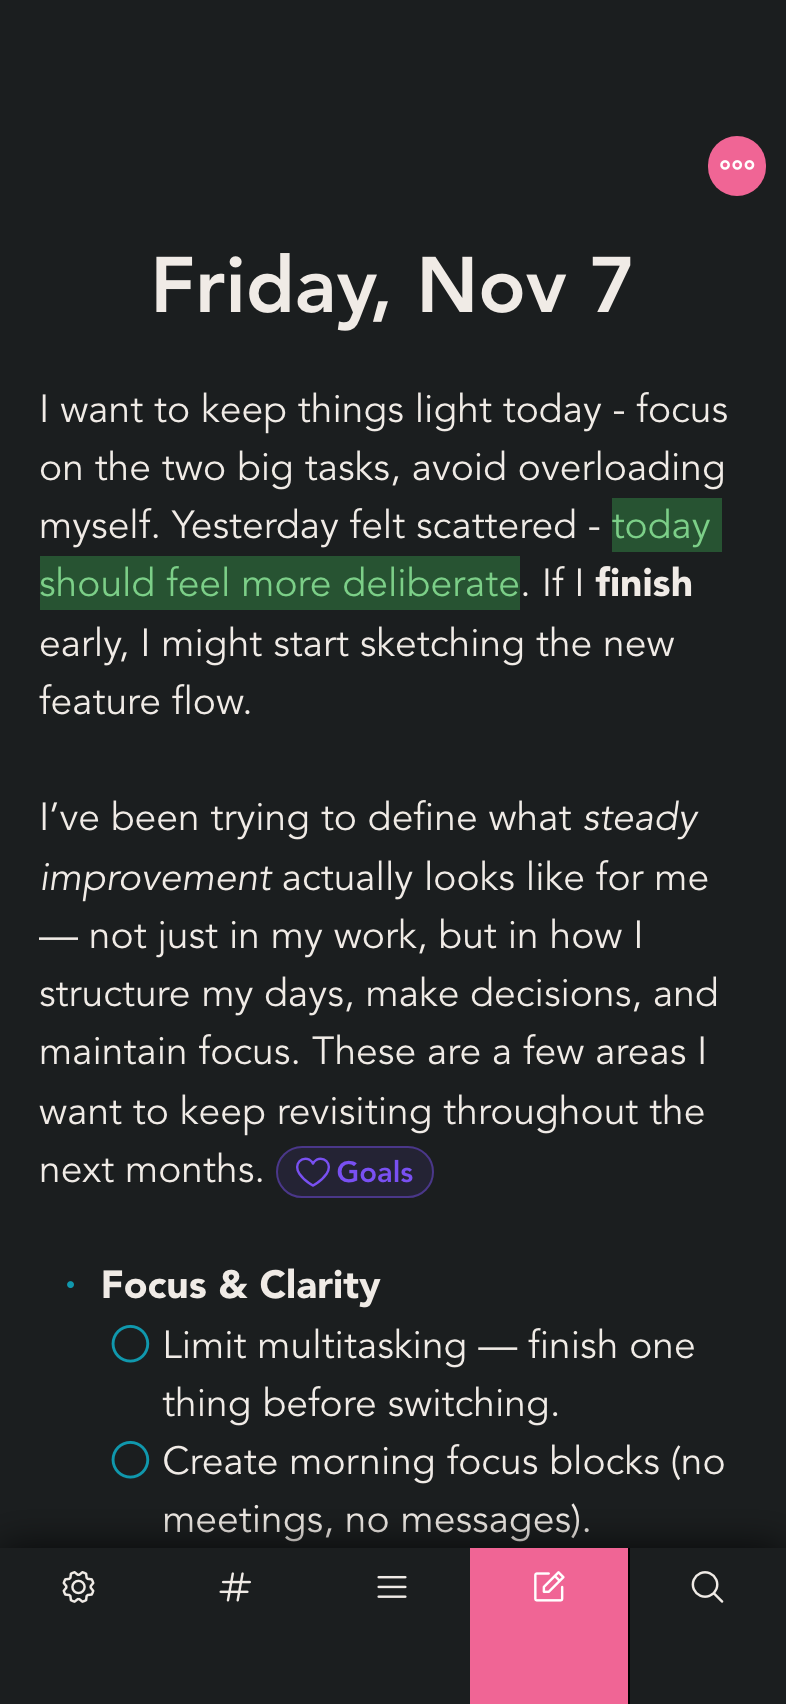This screenshot has width=786, height=1704.
Task: Open search with the magnifying glass icon
Action: pyautogui.click(x=707, y=1586)
